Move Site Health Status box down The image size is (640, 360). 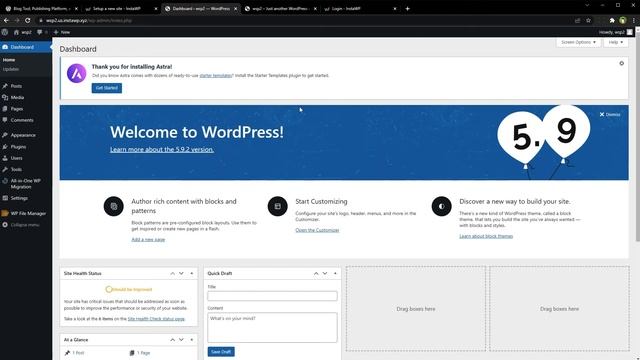pos(181,273)
